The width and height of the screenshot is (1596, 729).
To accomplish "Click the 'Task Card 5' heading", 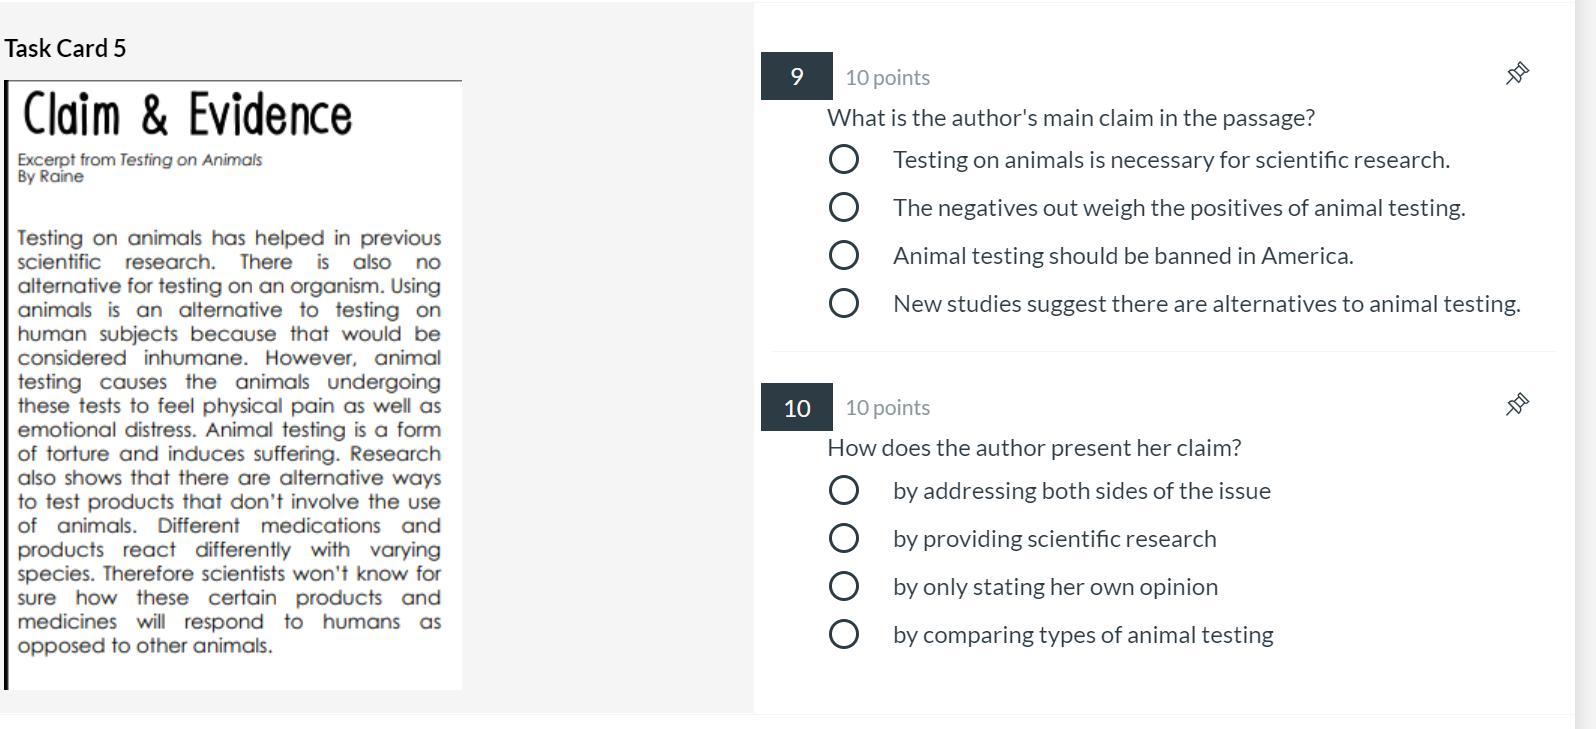I will coord(65,48).
